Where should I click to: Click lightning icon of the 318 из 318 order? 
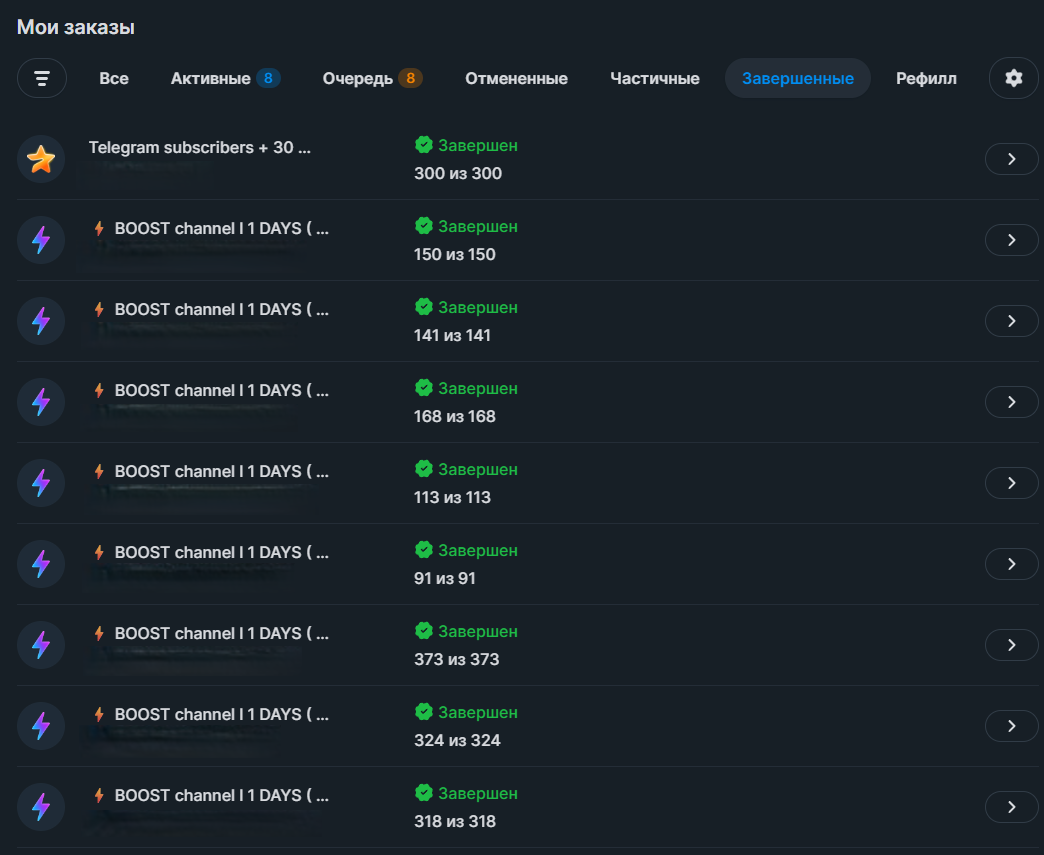pyautogui.click(x=41, y=807)
